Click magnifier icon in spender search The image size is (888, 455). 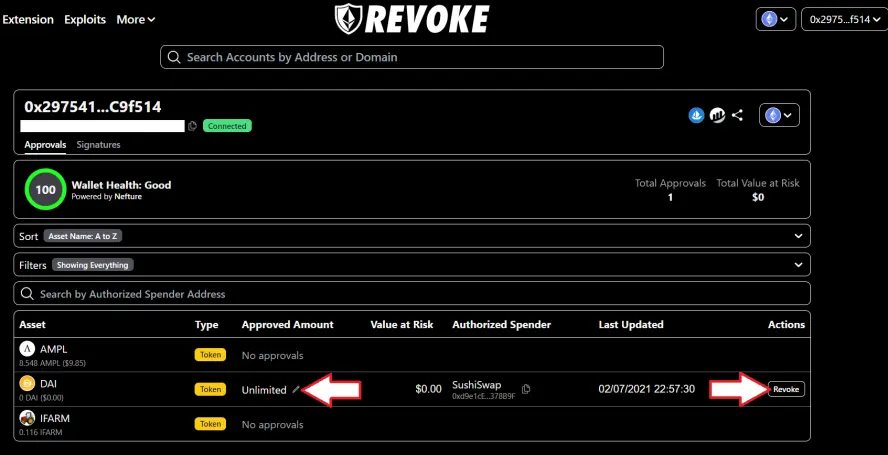pos(27,294)
